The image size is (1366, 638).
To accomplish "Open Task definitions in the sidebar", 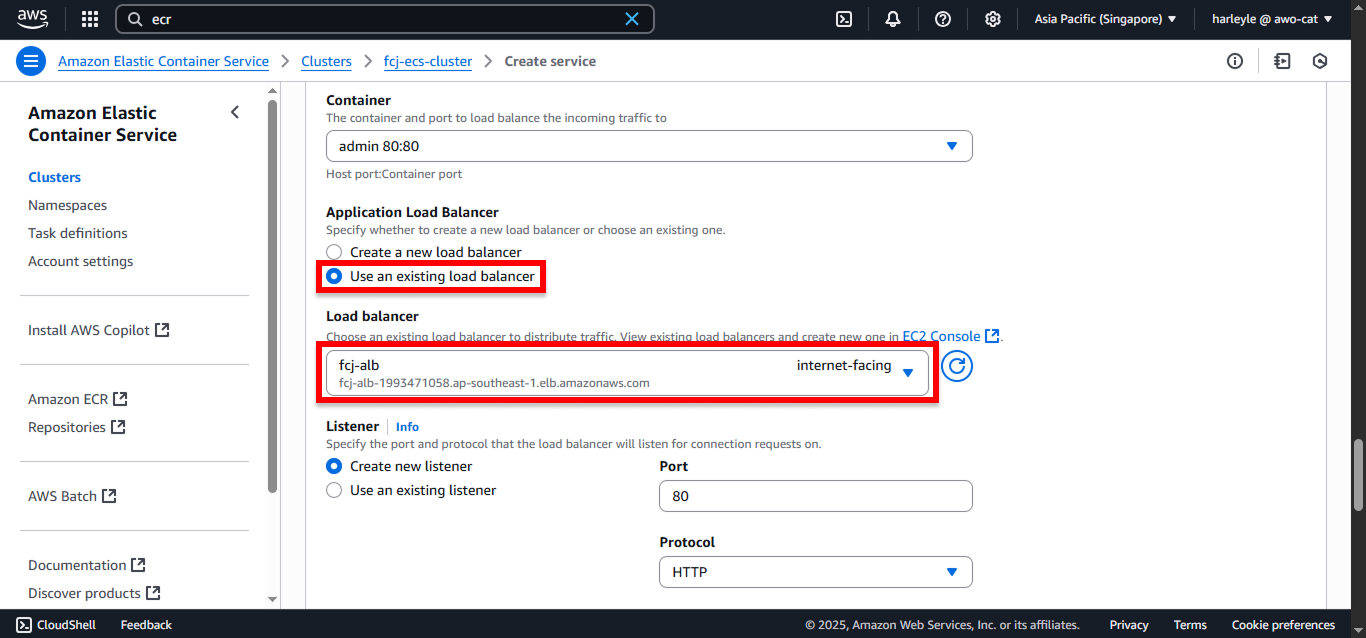I will (x=78, y=233).
